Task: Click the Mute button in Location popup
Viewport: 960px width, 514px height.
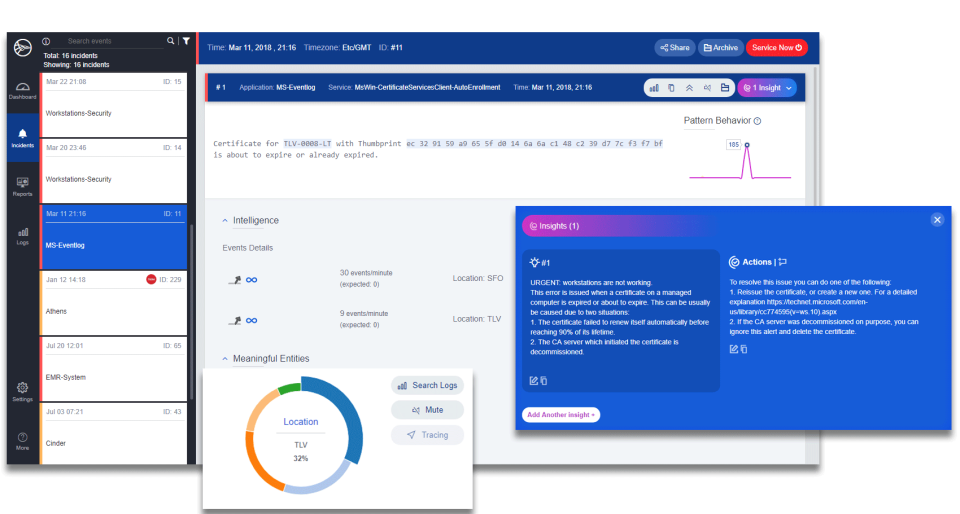Action: pyautogui.click(x=427, y=410)
